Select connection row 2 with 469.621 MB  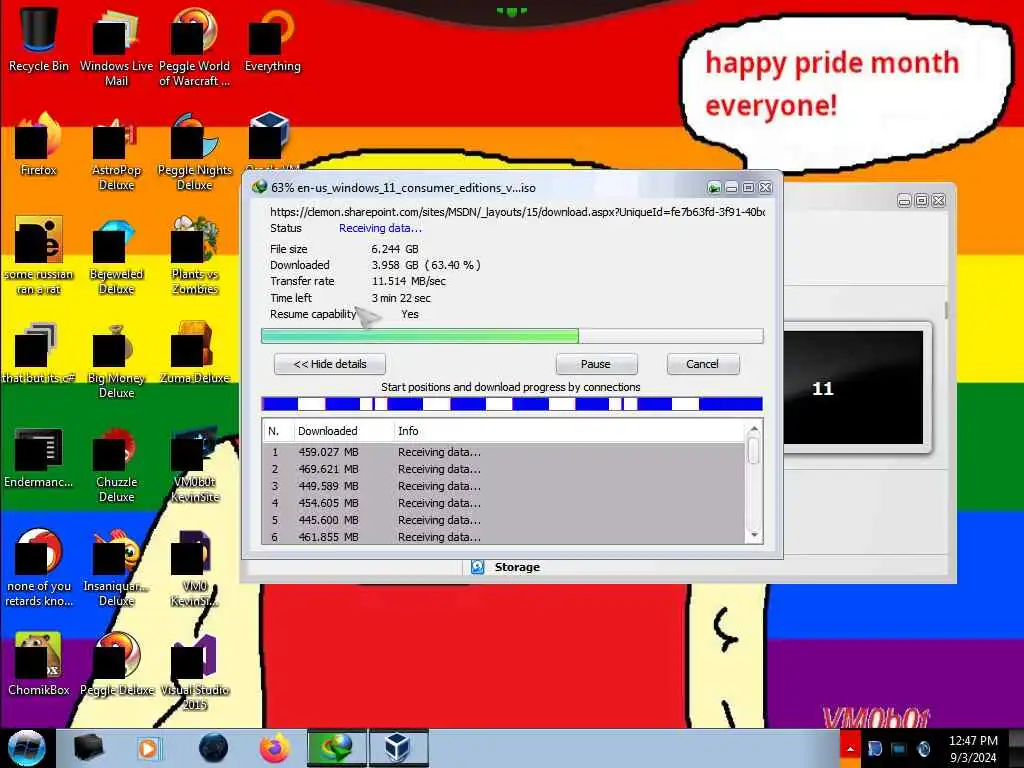[x=504, y=469]
